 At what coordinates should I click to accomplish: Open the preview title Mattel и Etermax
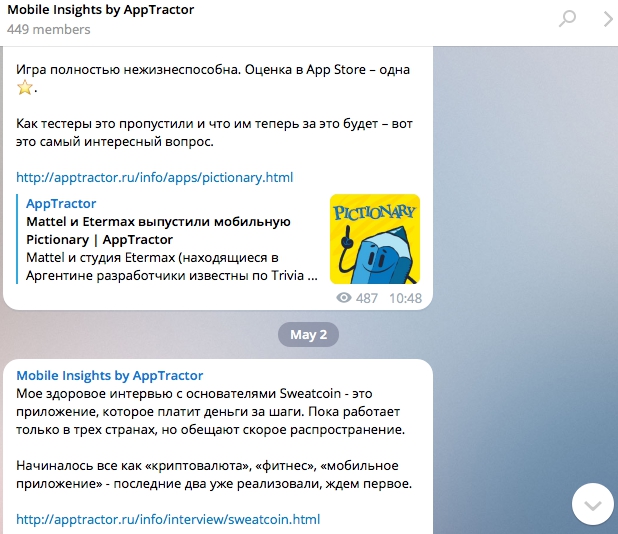point(158,231)
